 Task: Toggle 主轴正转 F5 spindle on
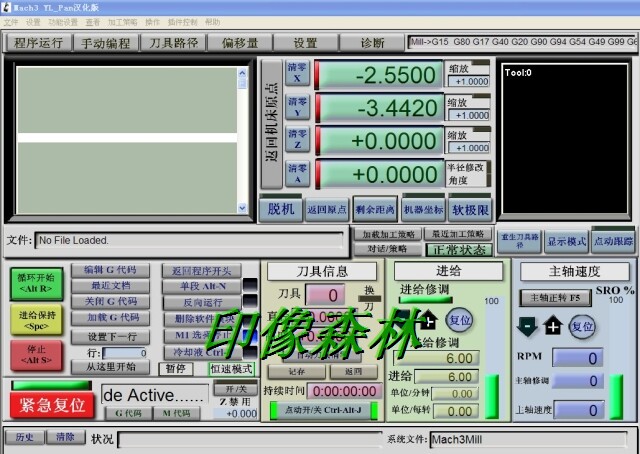point(555,298)
